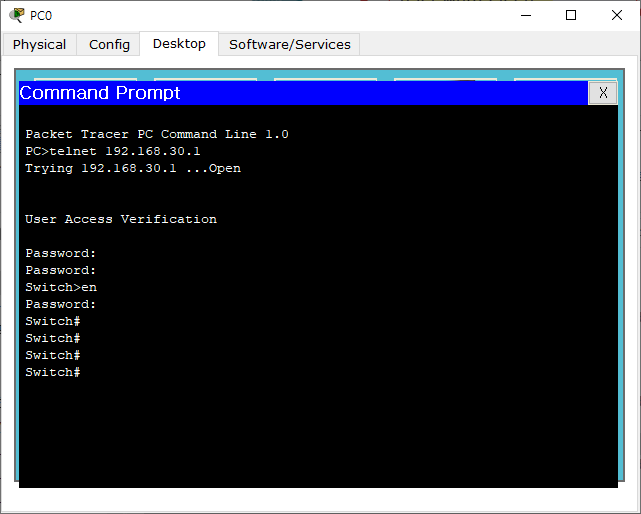Maximize the PC0 window
Screen dimensions: 641x514
[x=571, y=16]
